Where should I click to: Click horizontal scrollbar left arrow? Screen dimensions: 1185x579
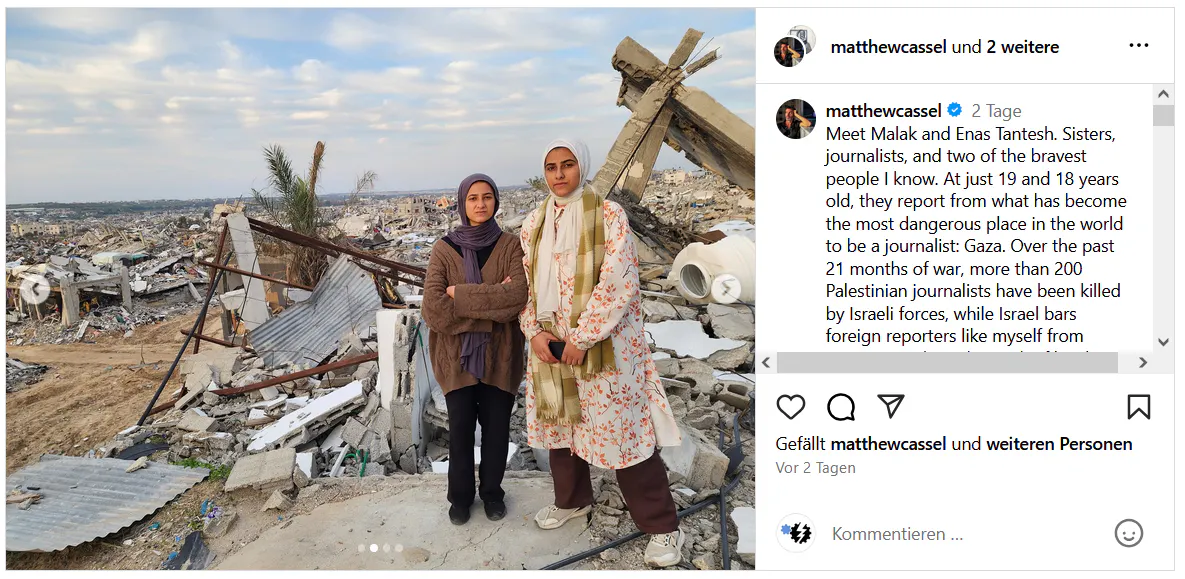[x=766, y=363]
